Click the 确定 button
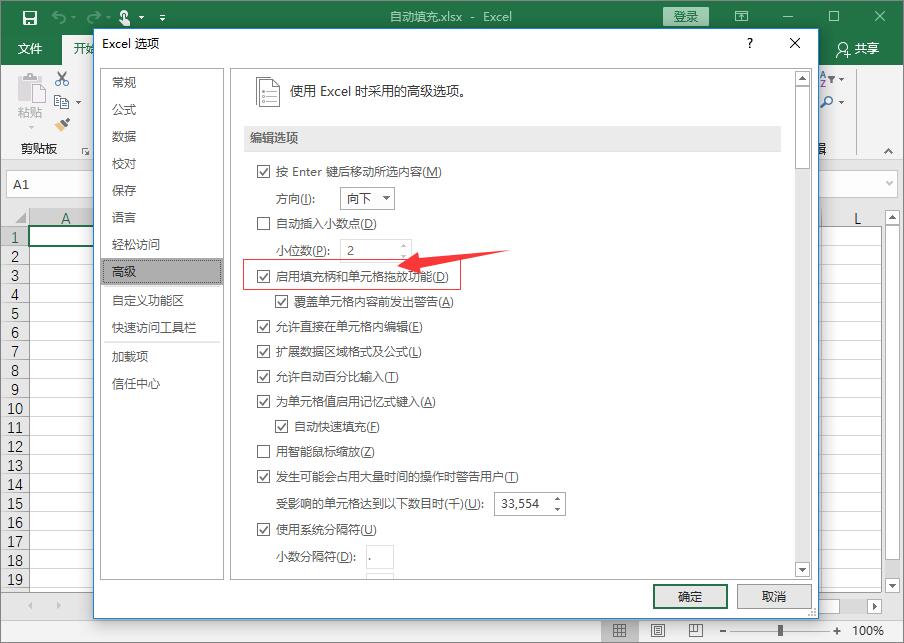Viewport: 904px width, 643px height. (x=690, y=596)
